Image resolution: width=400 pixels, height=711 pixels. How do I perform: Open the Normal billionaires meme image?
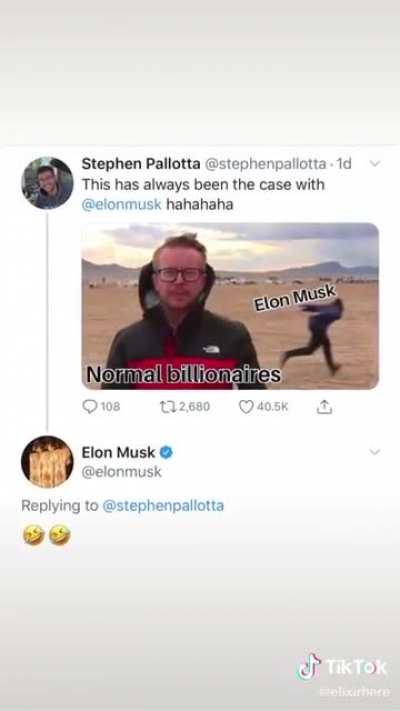tap(230, 306)
